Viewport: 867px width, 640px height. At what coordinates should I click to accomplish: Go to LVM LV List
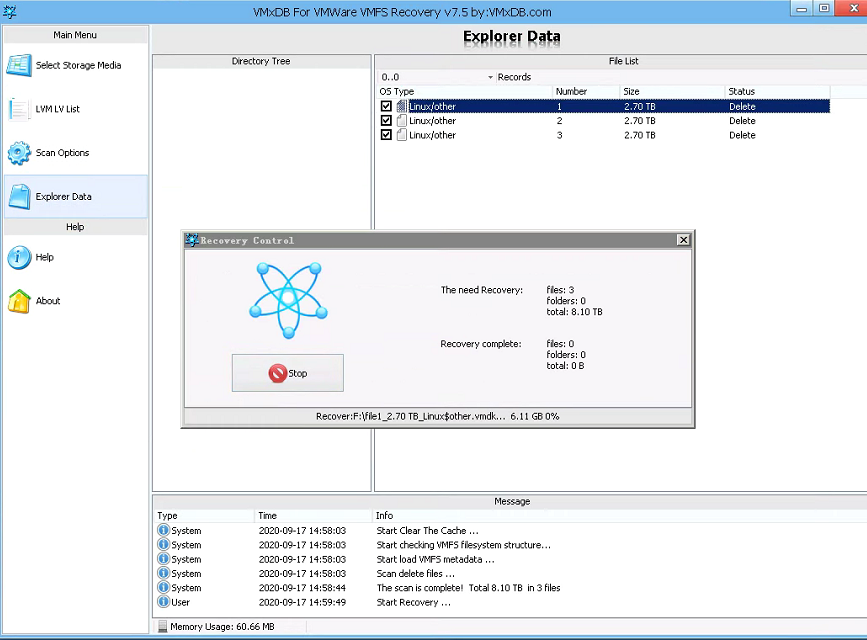point(76,109)
